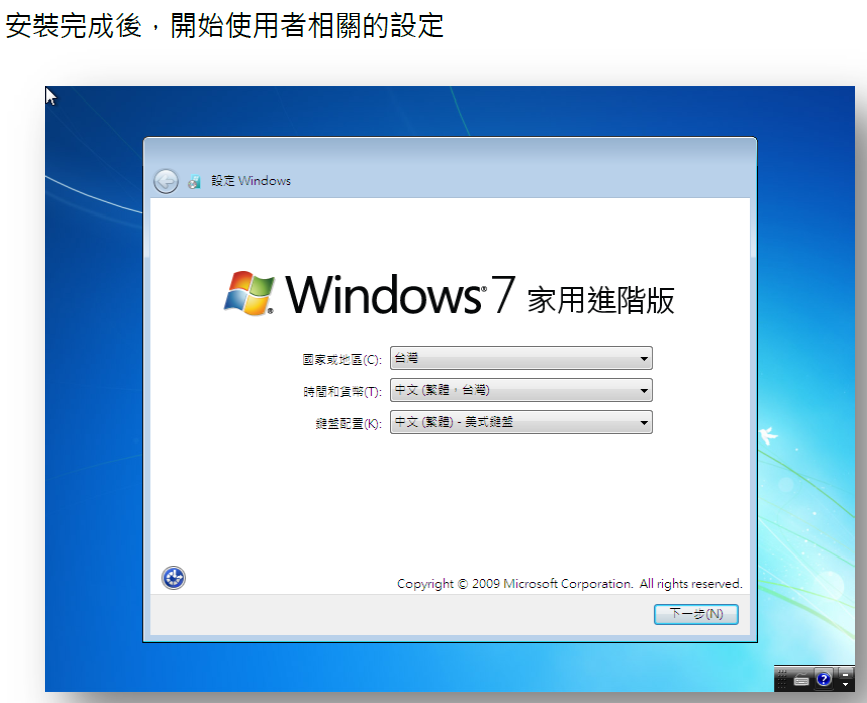Click the language bar keyboard icon

(801, 680)
